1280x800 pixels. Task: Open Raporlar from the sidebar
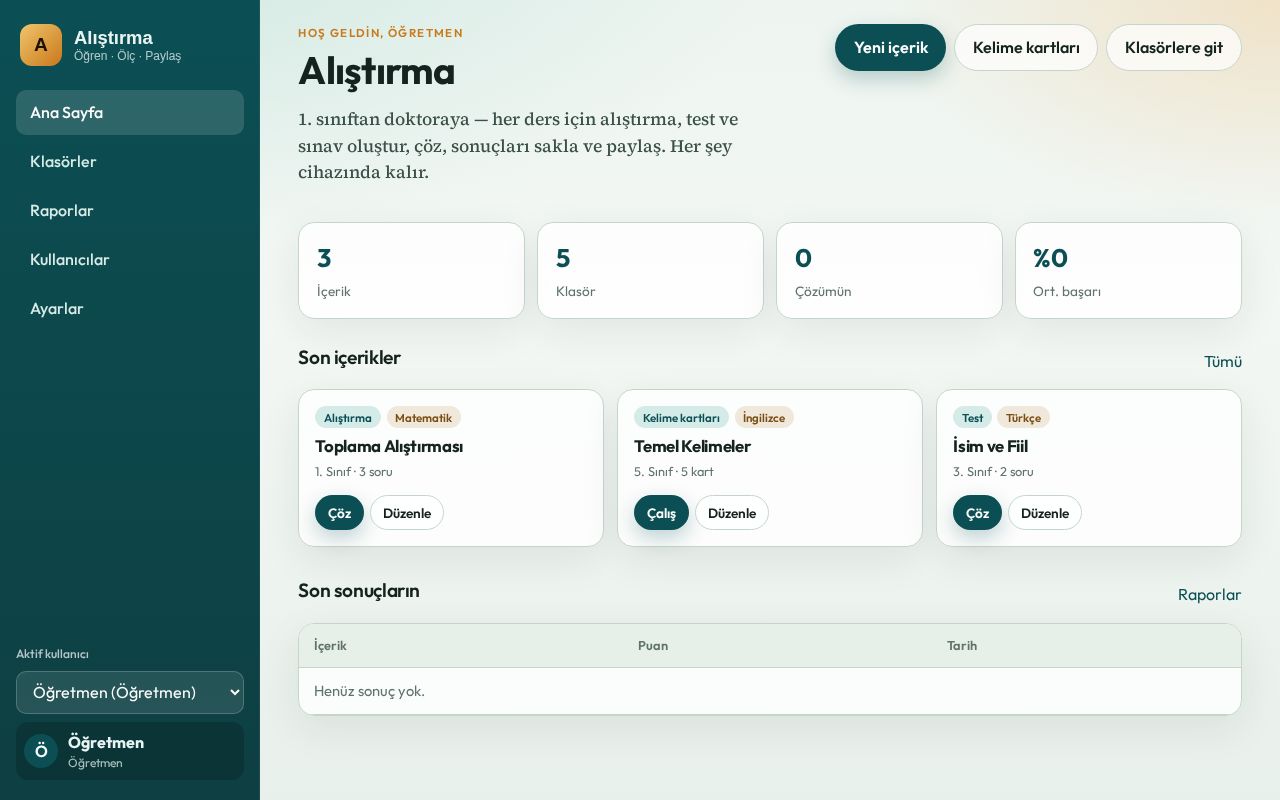click(x=130, y=210)
